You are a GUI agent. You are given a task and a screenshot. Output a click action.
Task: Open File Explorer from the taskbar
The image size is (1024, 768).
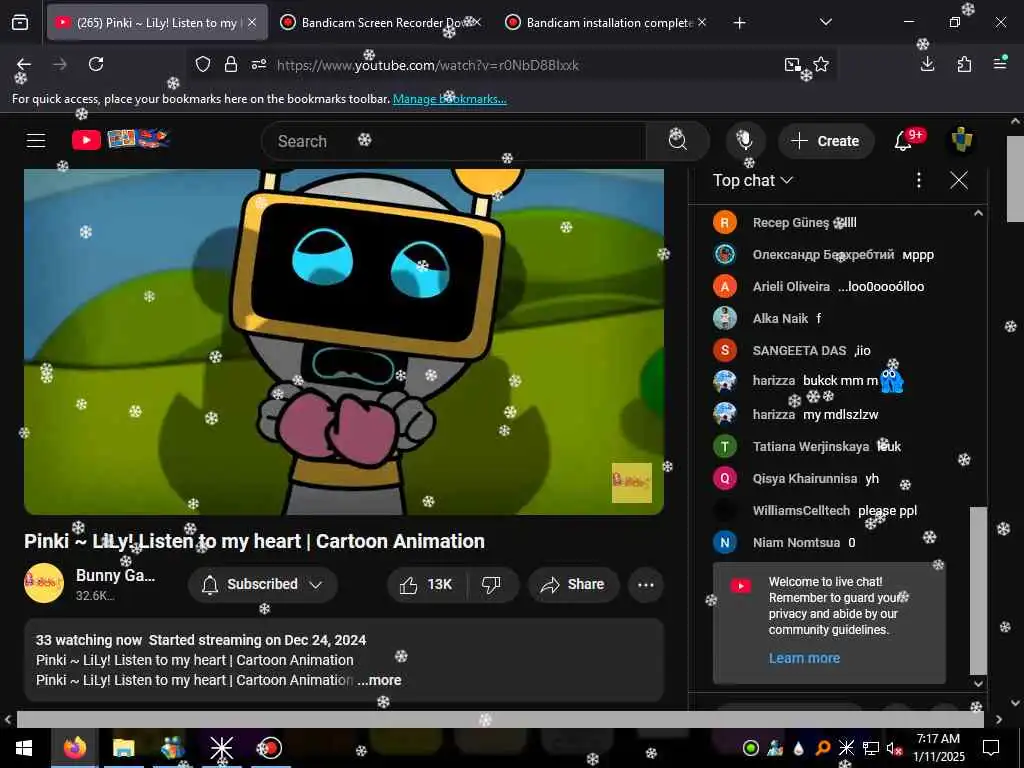pos(123,748)
